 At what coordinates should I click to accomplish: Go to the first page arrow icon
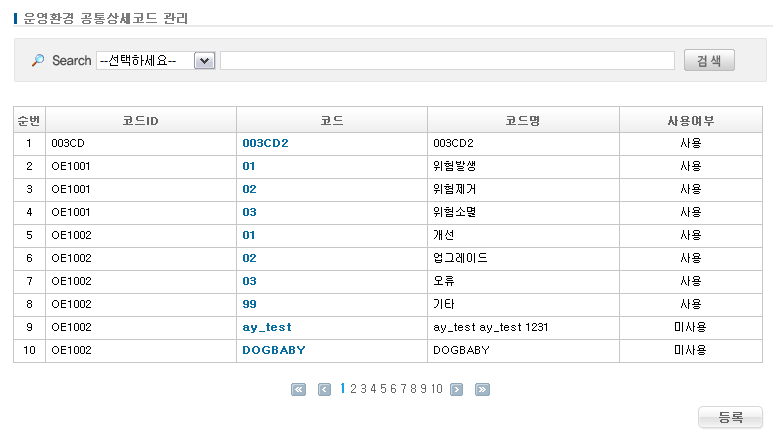[298, 390]
